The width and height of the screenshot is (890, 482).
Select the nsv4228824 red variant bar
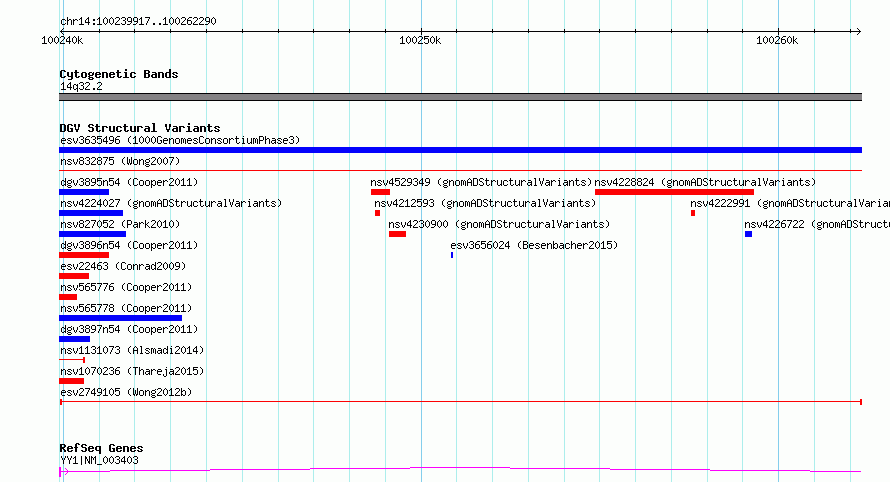pos(674,192)
